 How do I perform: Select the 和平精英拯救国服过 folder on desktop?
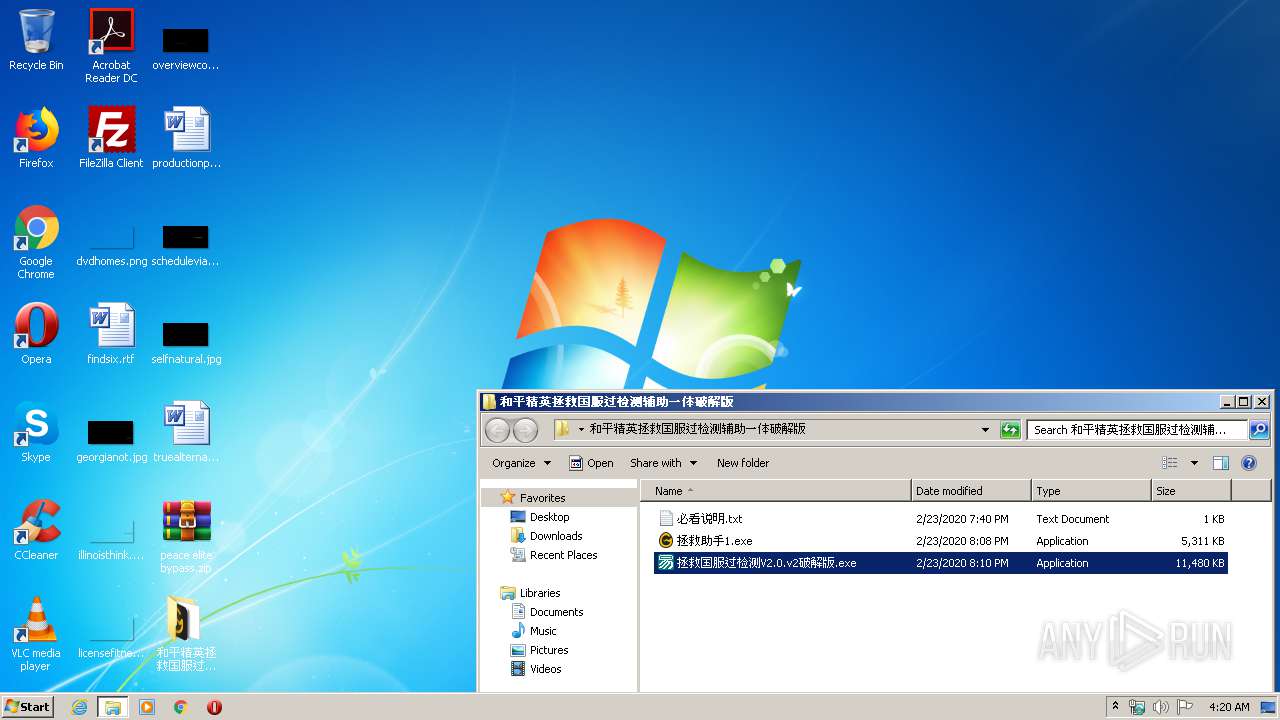[x=187, y=634]
